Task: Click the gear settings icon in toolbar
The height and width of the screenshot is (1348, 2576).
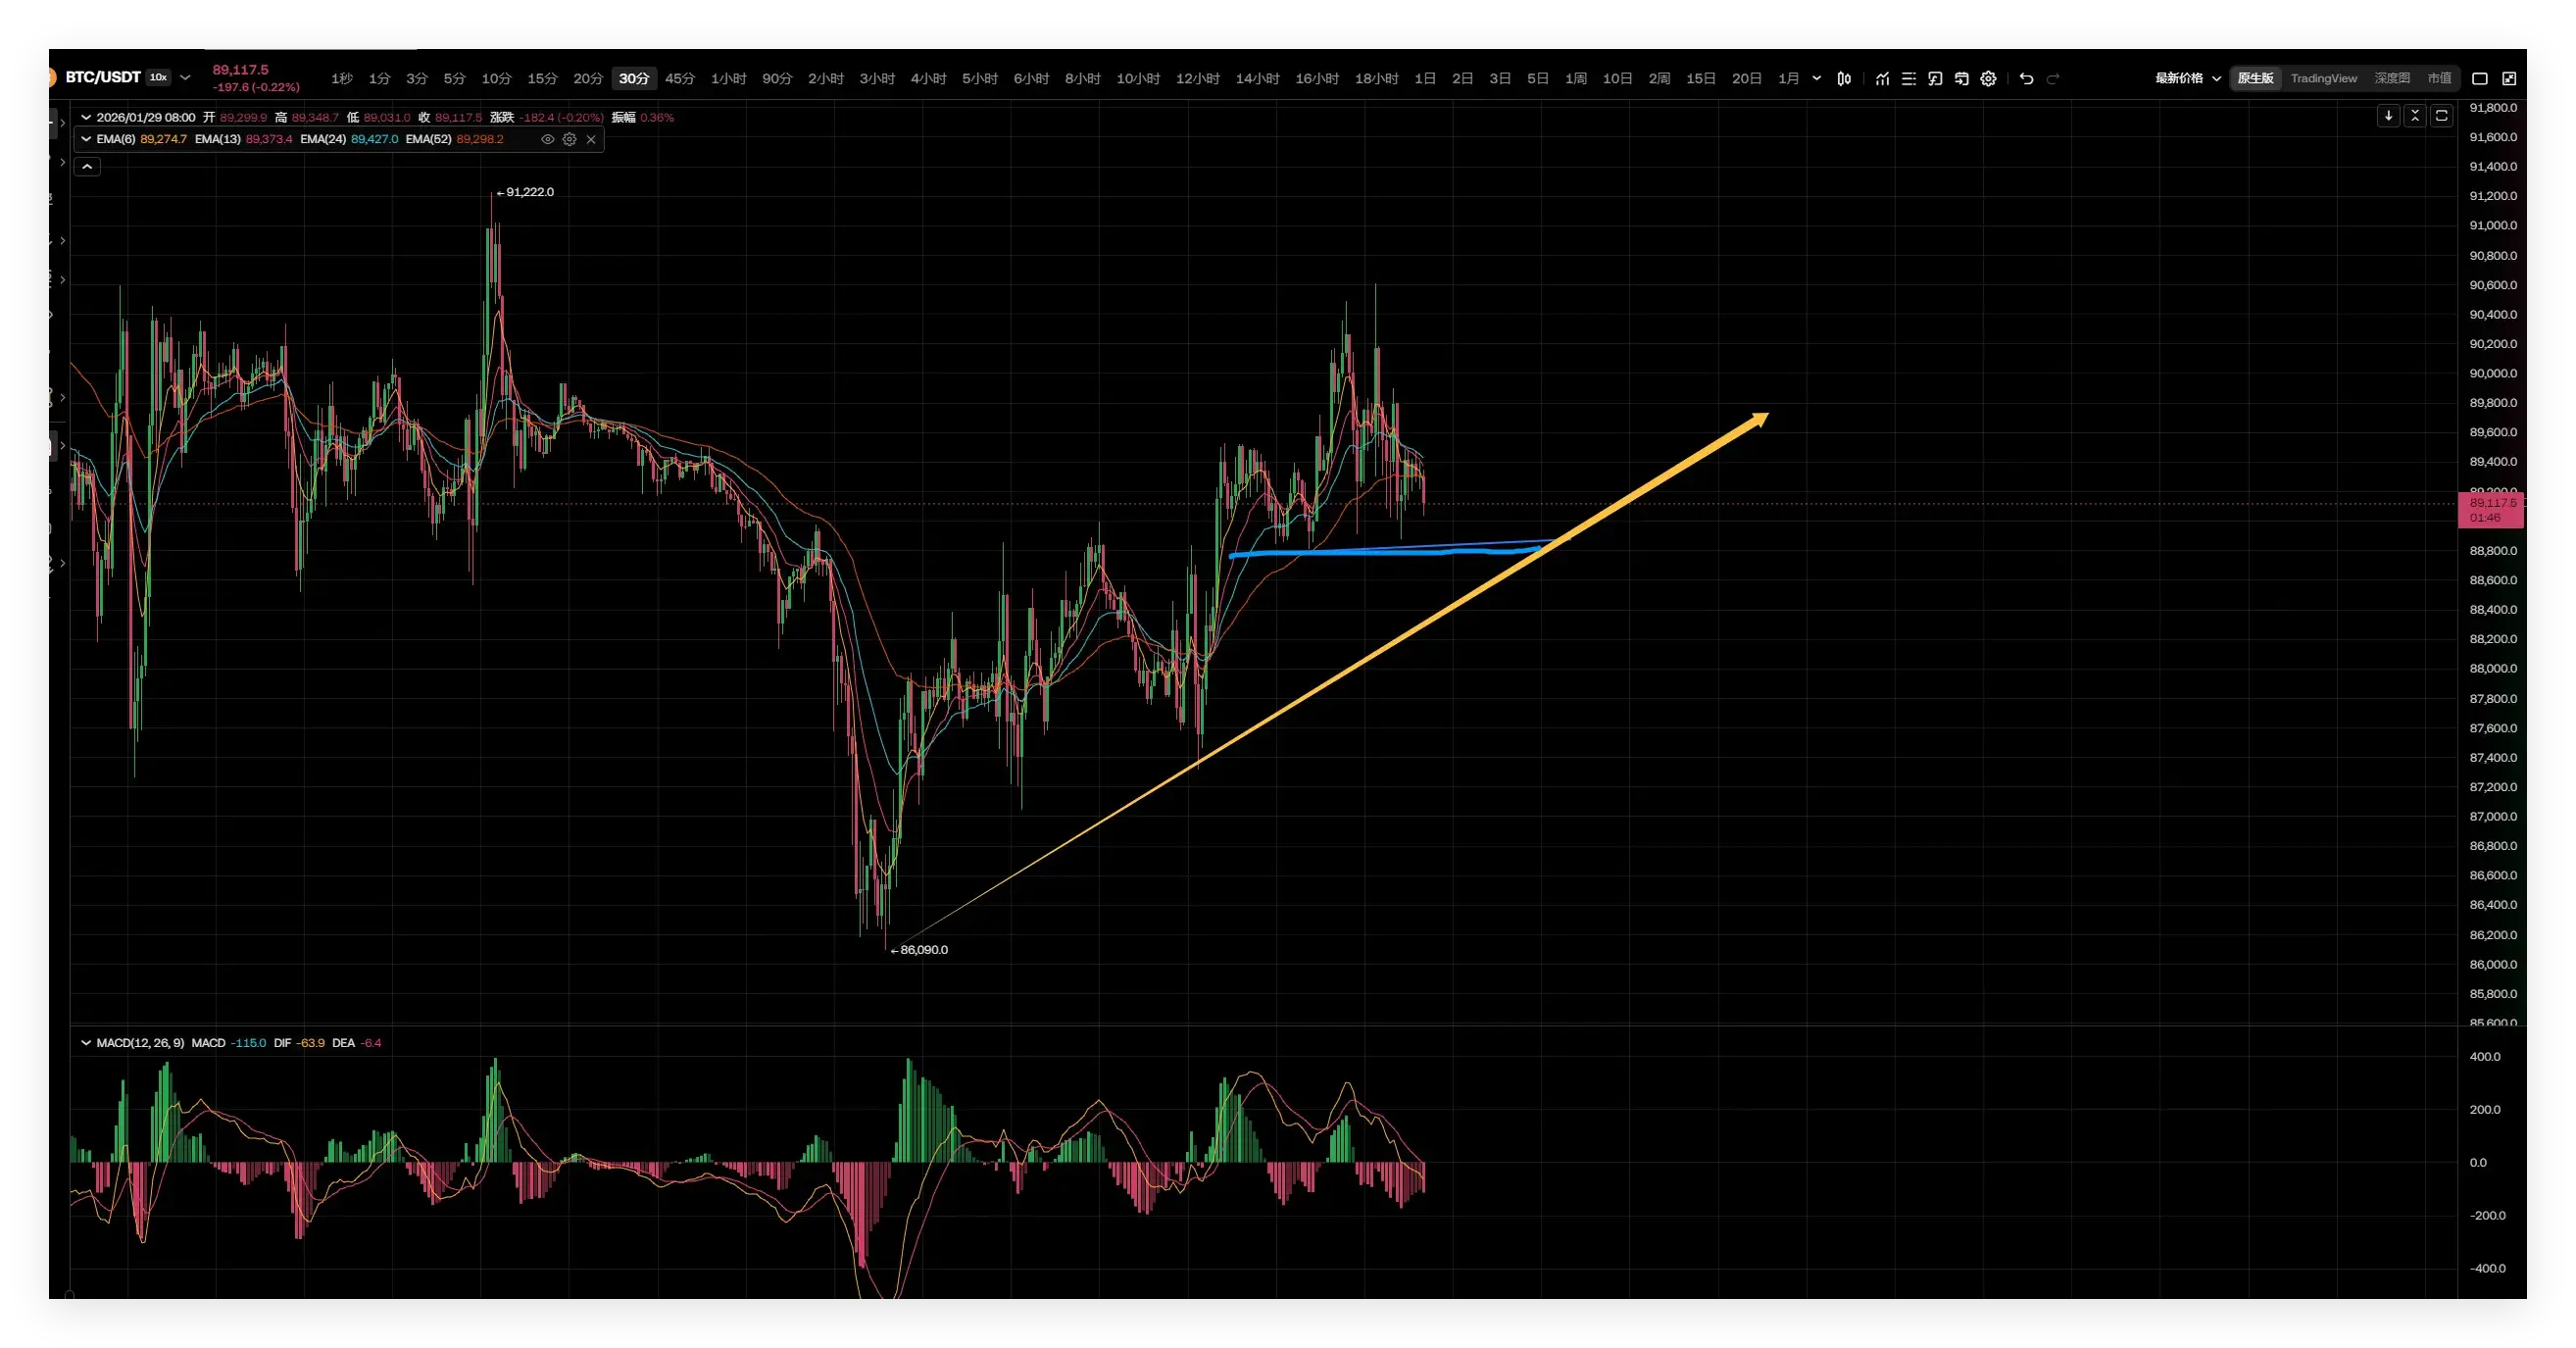Action: 1988,78
